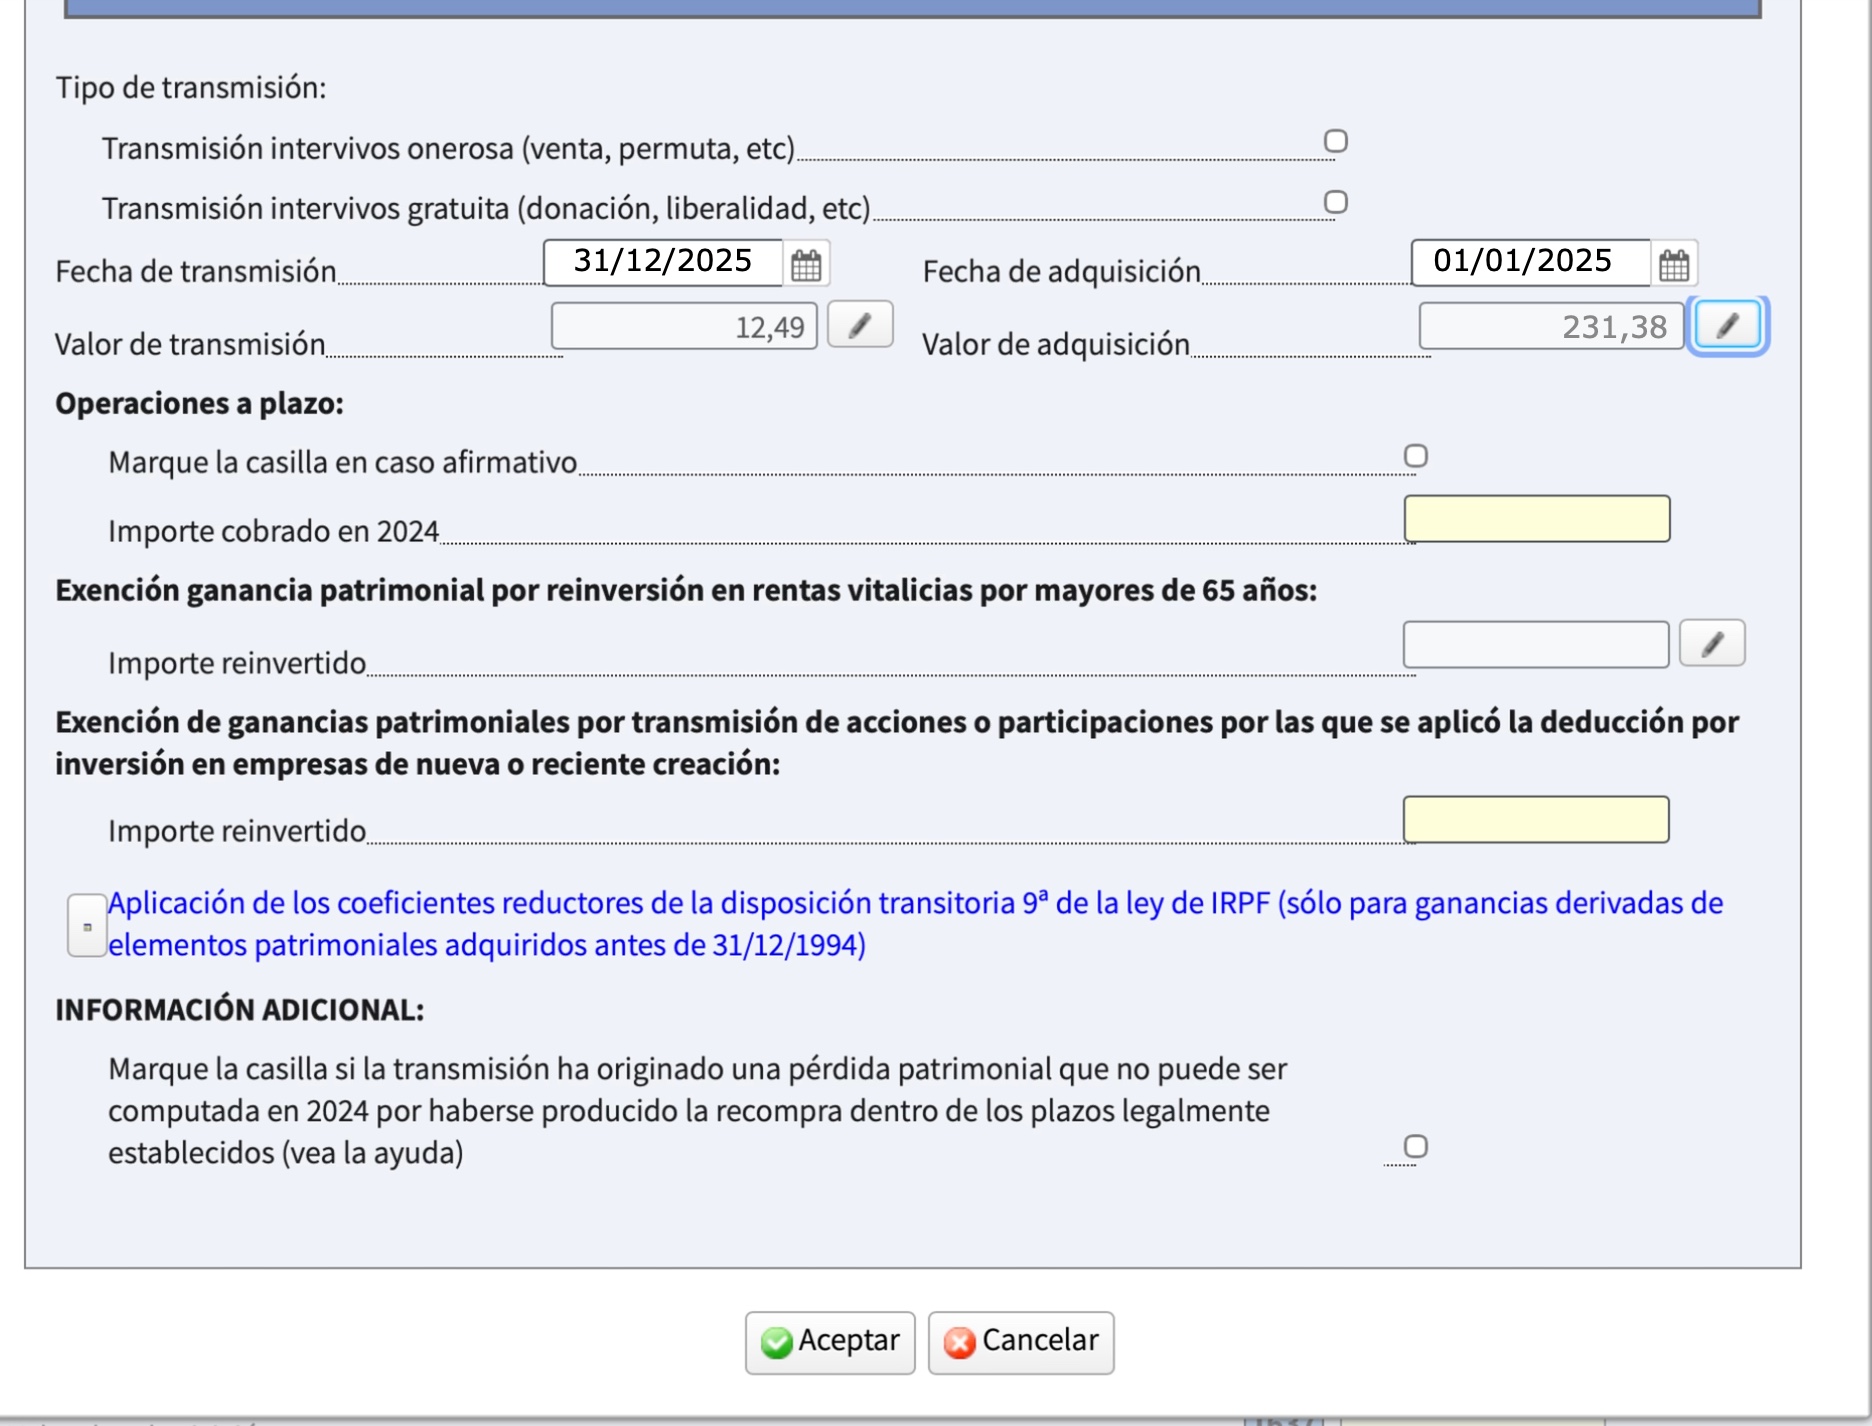Expand the coeficientes reductores section
The width and height of the screenshot is (1872, 1426).
tap(86, 926)
